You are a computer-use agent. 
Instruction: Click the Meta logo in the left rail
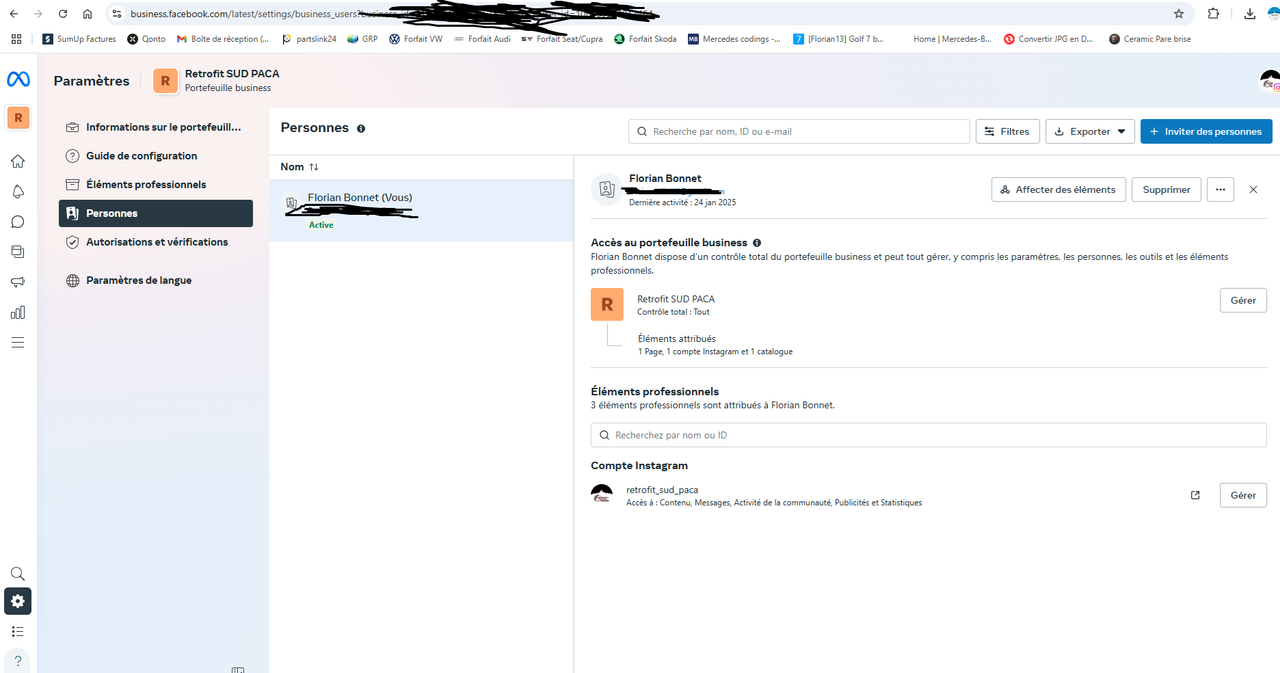[18, 80]
